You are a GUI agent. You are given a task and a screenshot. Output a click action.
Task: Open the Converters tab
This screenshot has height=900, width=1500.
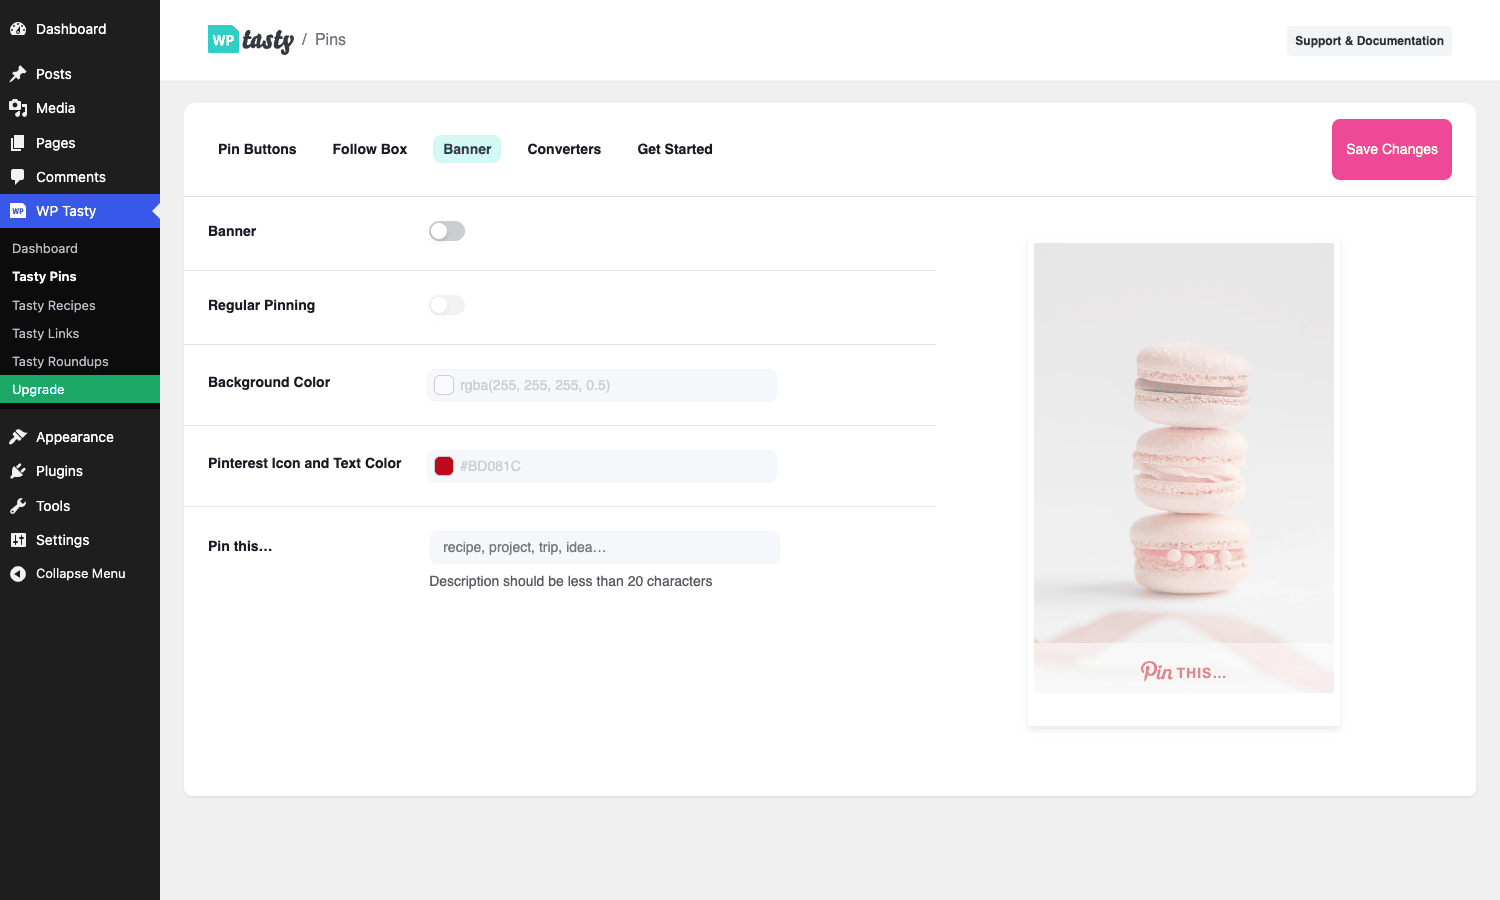click(x=564, y=149)
